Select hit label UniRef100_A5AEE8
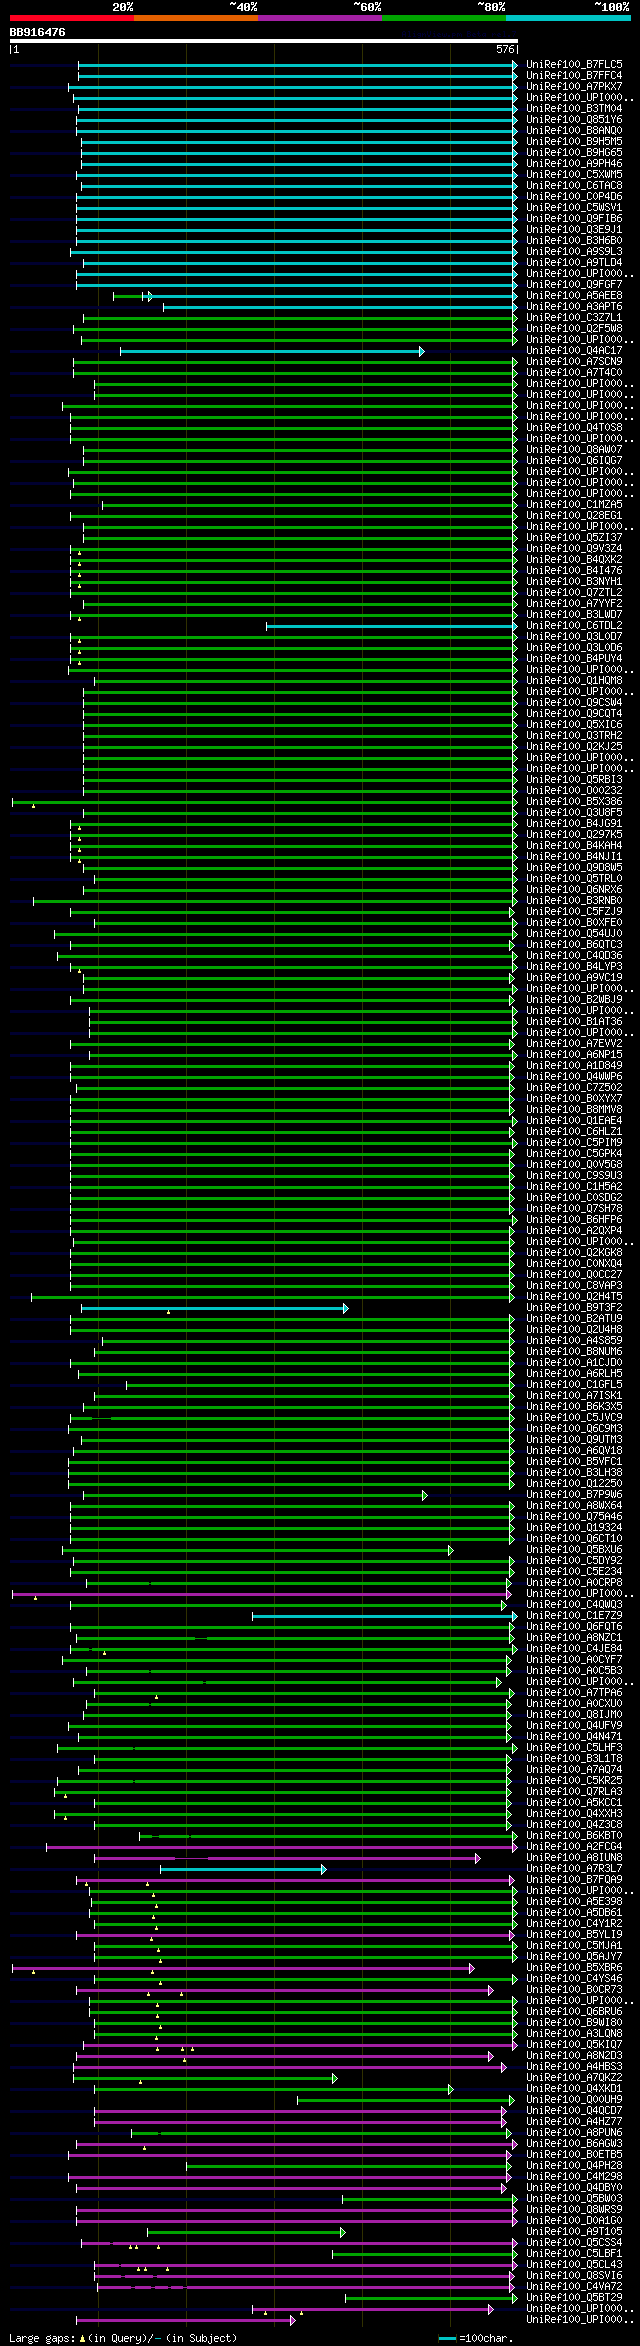Viewport: 640px width, 2346px height. (x=574, y=296)
